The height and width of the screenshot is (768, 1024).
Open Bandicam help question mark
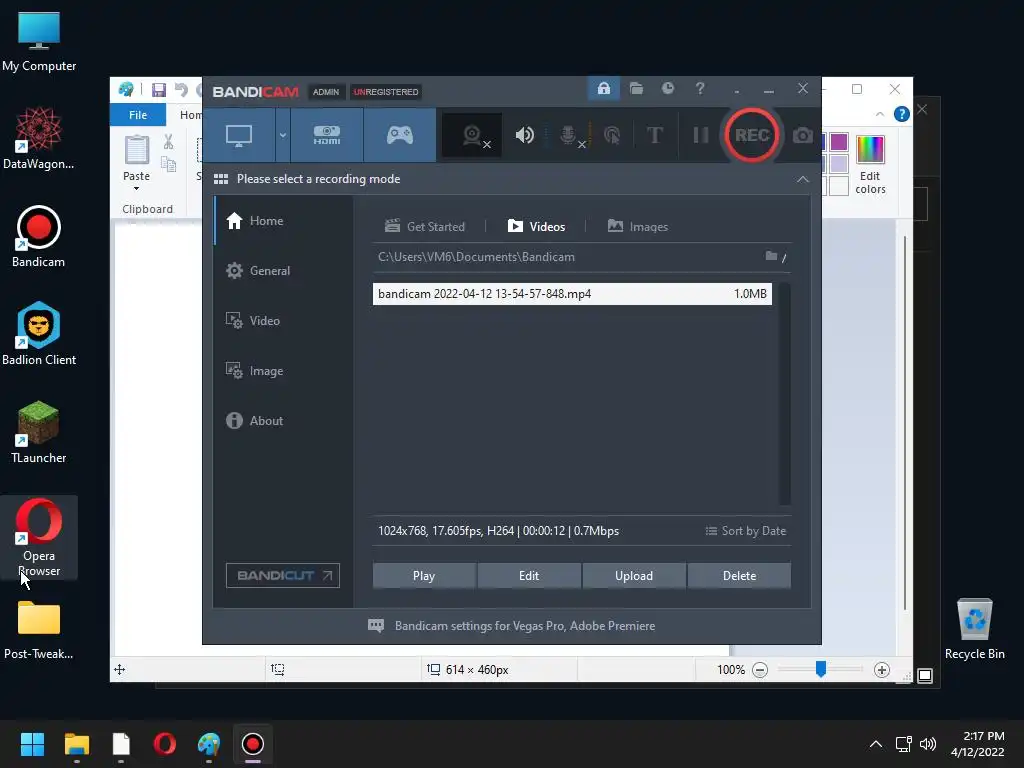click(x=700, y=88)
